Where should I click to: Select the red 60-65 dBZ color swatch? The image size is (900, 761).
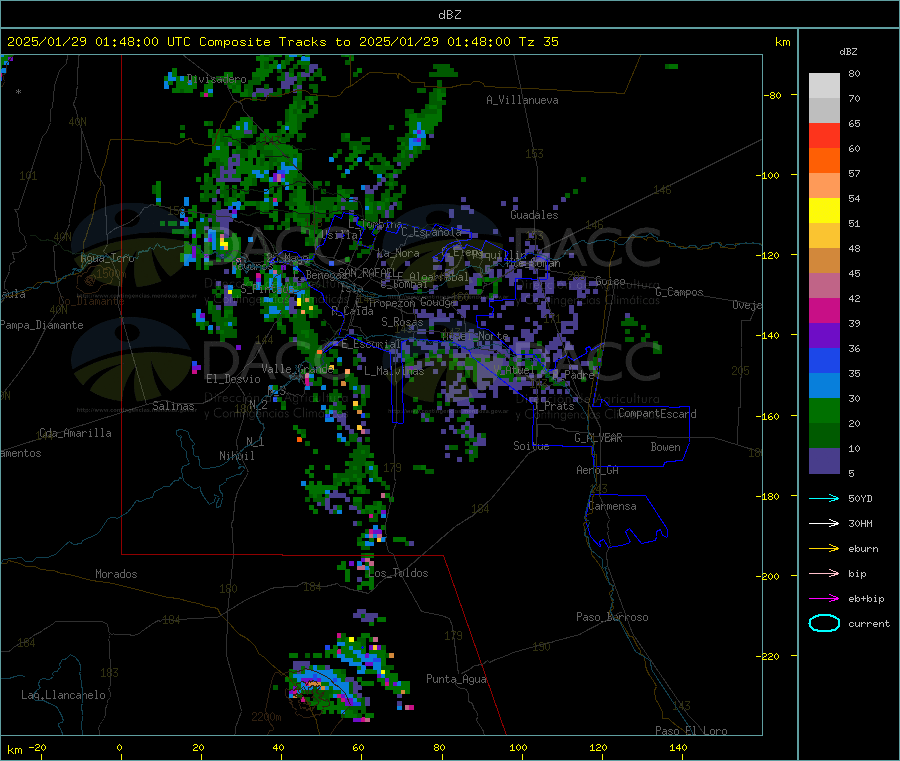point(824,135)
